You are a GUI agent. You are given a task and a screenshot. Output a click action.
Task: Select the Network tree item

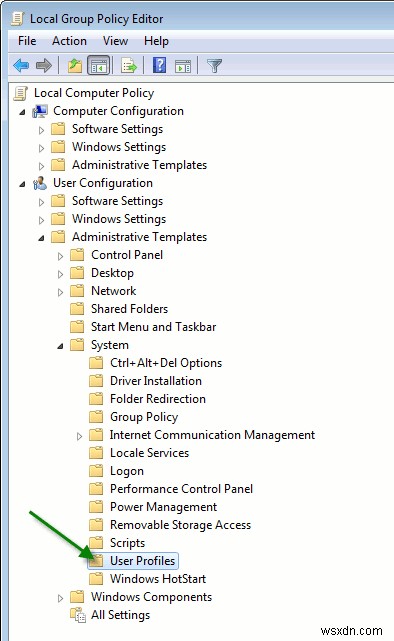pos(114,291)
